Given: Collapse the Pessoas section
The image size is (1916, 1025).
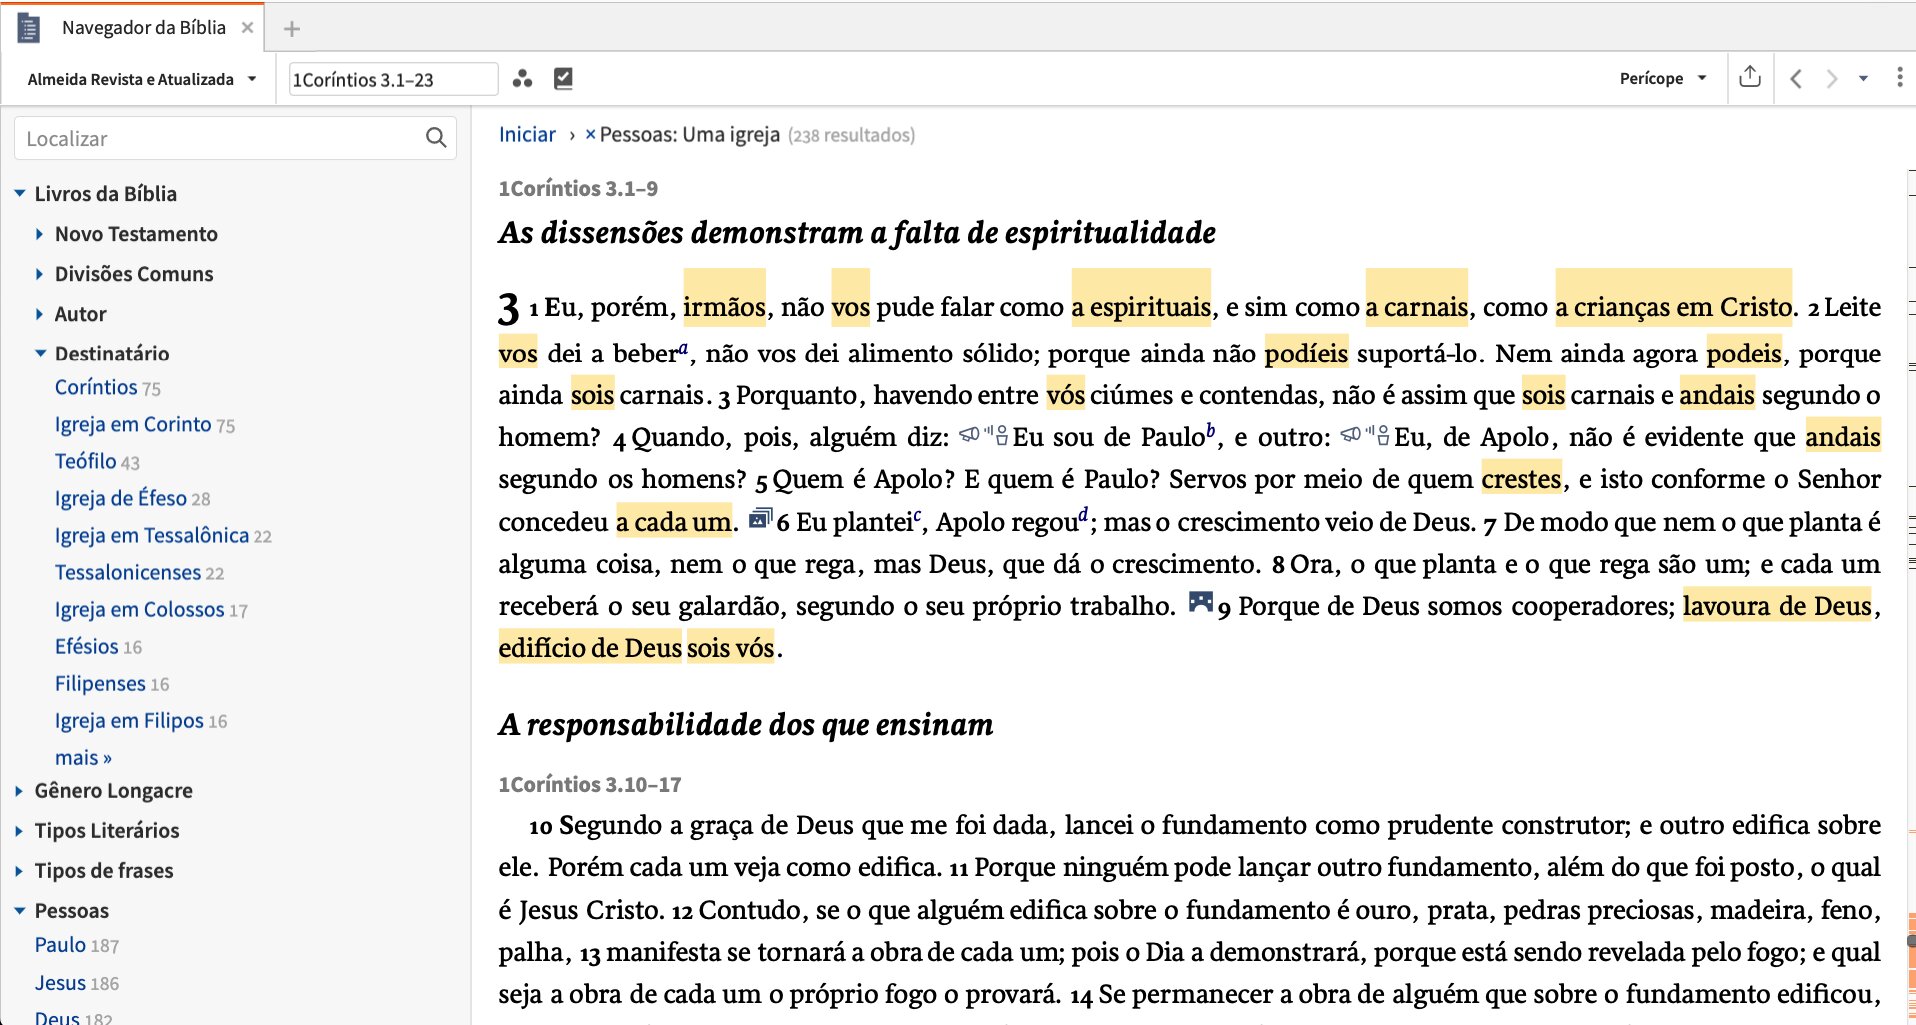Looking at the screenshot, I should coord(19,911).
